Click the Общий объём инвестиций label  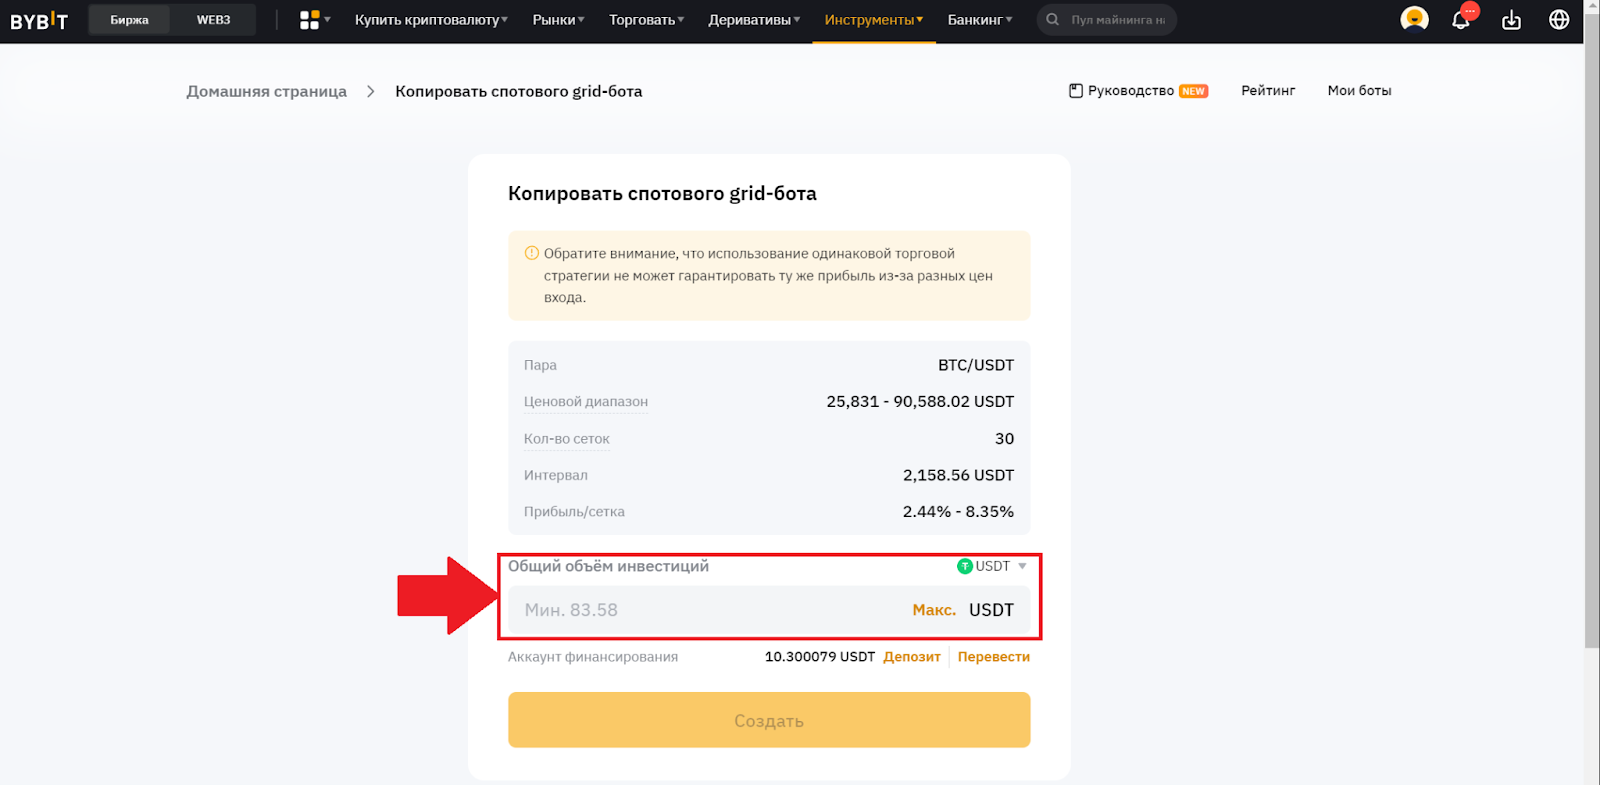pyautogui.click(x=608, y=566)
